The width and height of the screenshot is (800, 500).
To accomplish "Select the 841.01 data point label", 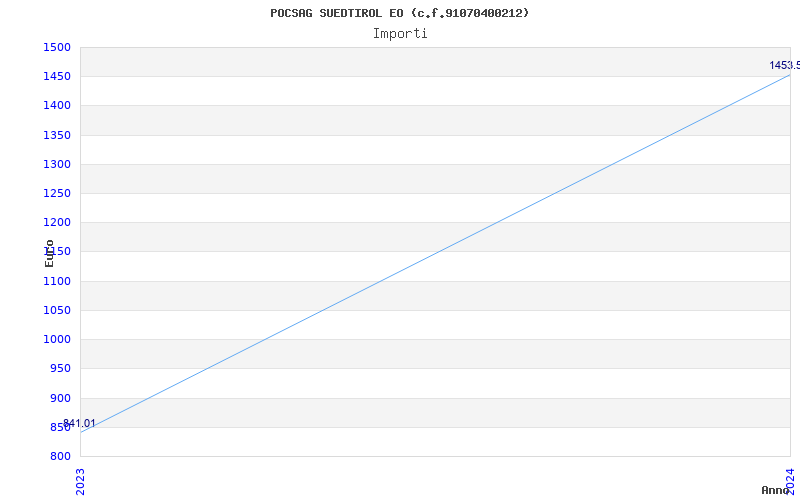I will [x=80, y=423].
